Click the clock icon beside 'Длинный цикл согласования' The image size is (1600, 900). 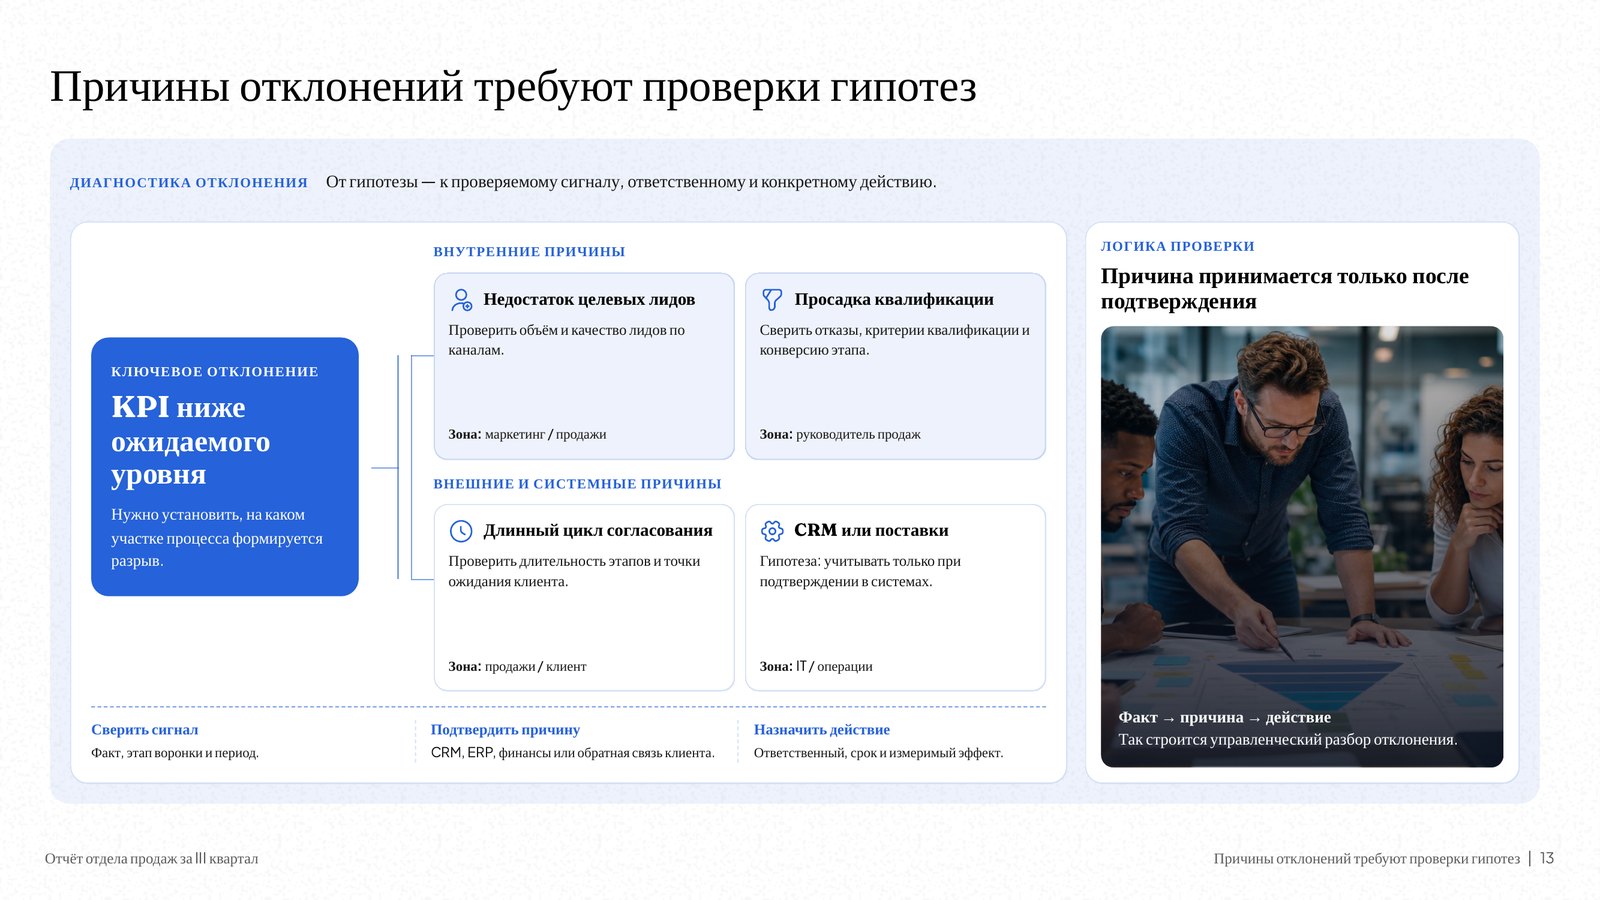tap(461, 530)
